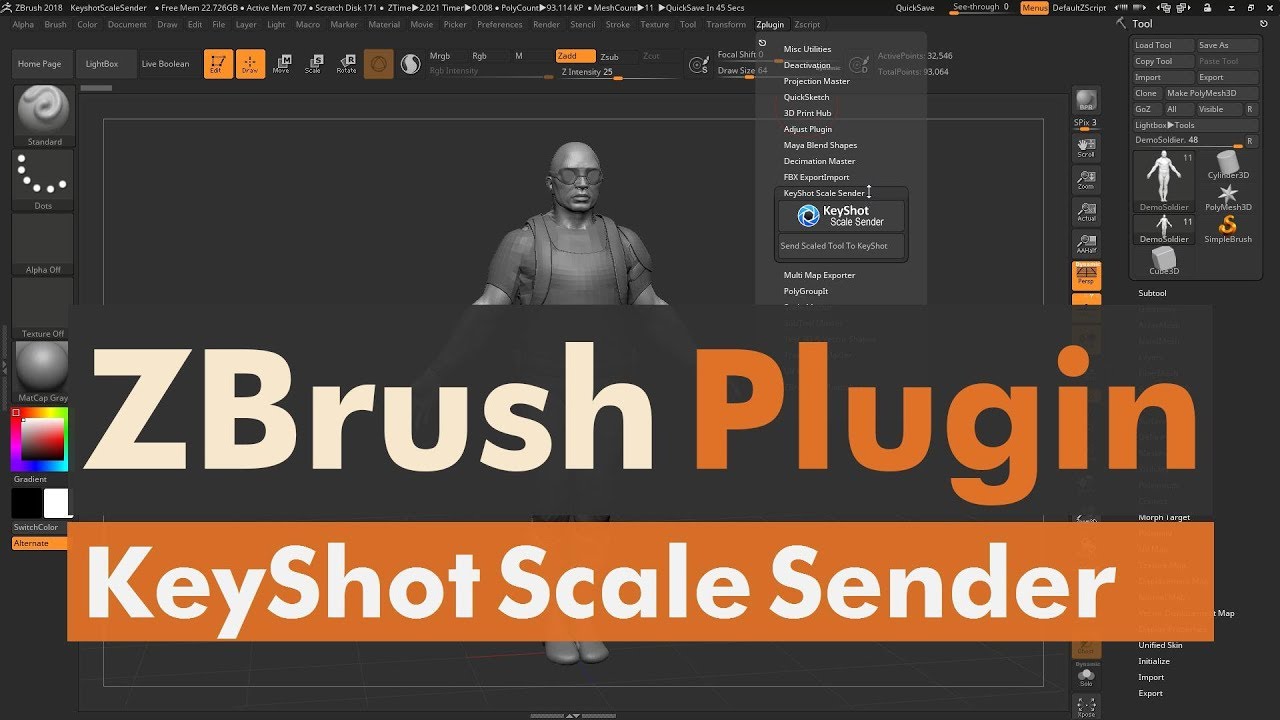This screenshot has height=720, width=1280.
Task: Open the Render menu
Action: [546, 24]
